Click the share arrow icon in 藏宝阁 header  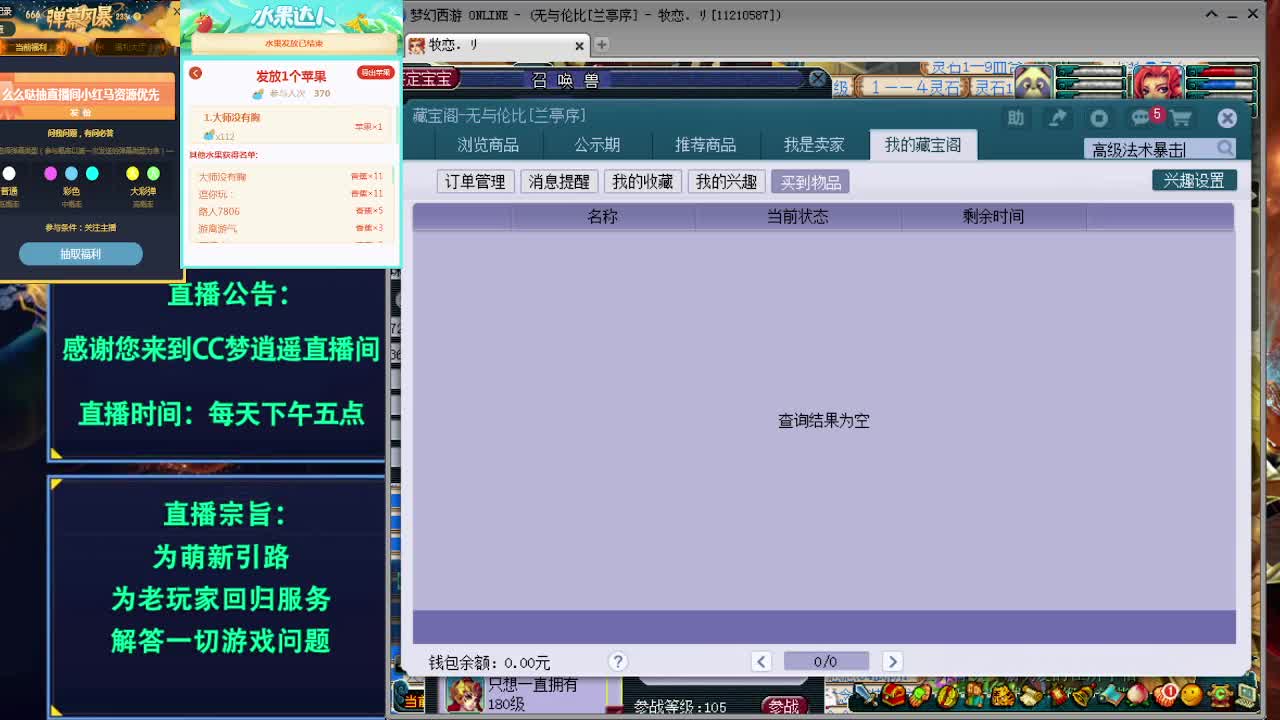point(1057,118)
